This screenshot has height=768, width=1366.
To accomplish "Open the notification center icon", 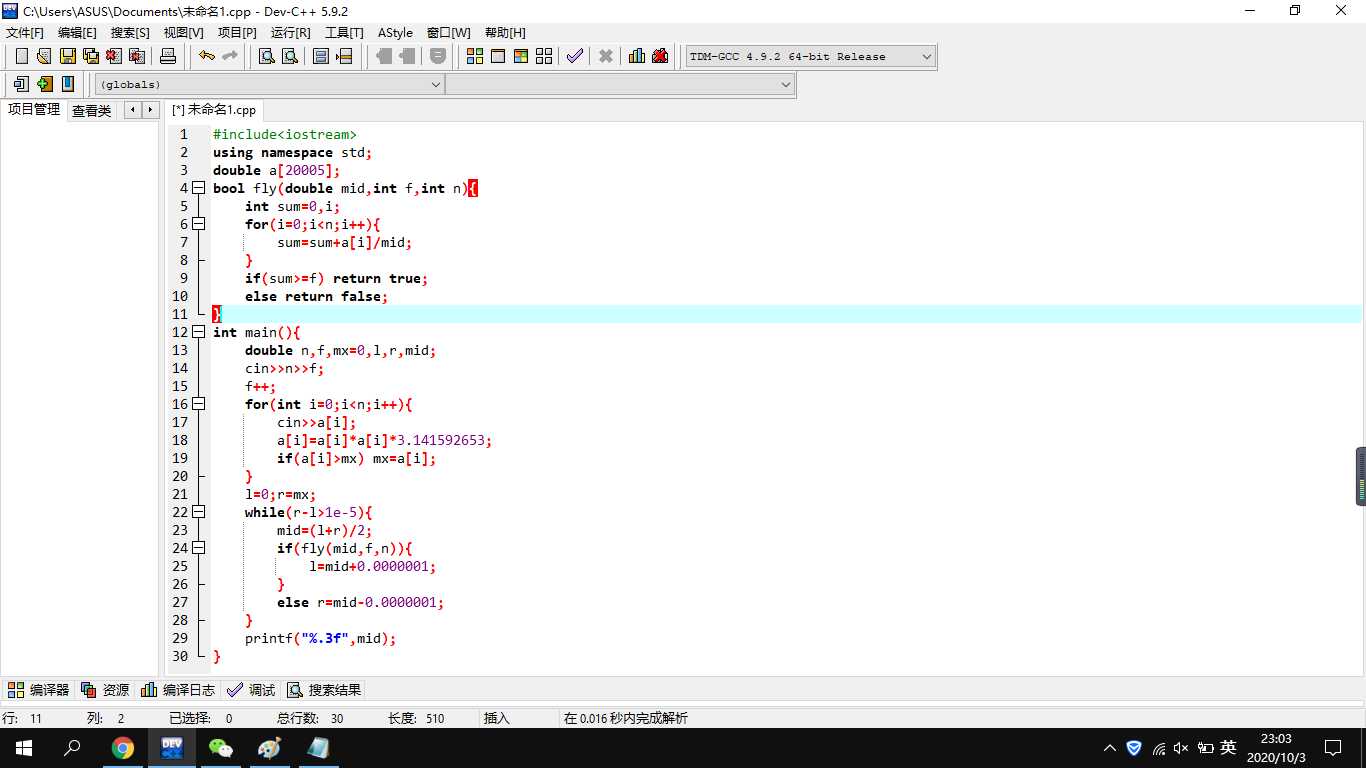I will point(1333,747).
